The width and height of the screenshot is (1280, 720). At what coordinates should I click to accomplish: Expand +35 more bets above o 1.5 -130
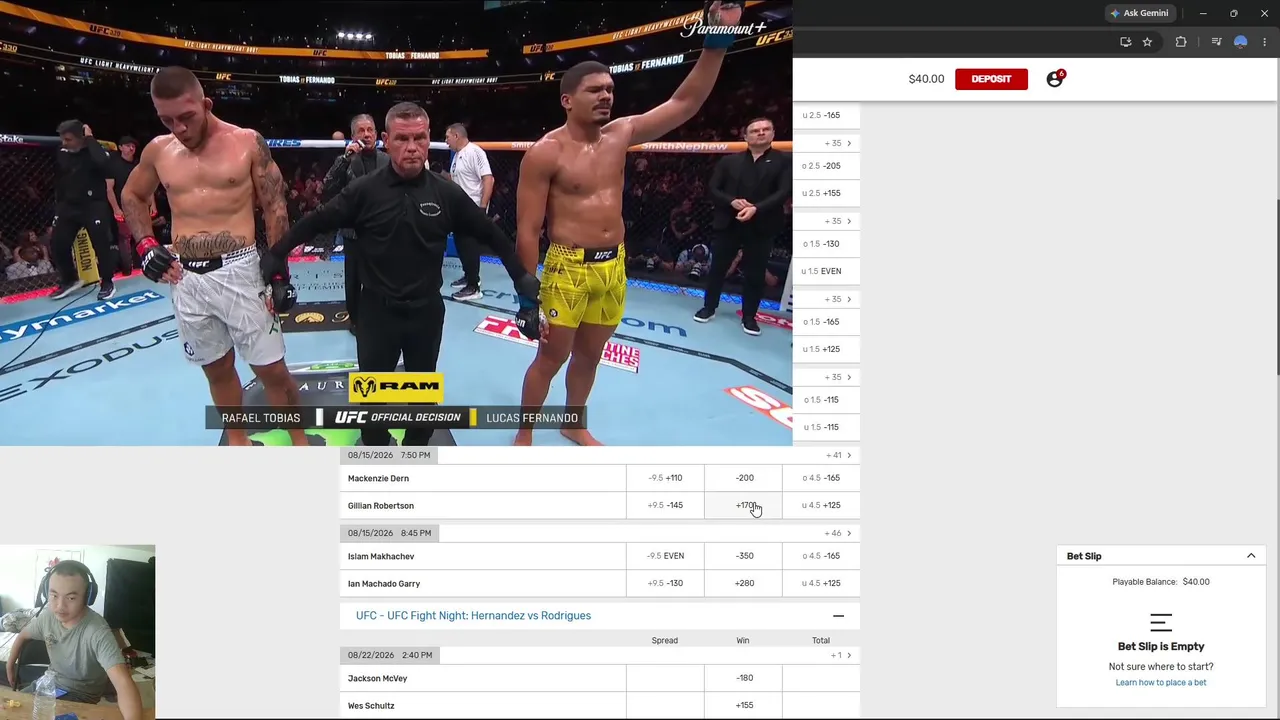point(838,221)
